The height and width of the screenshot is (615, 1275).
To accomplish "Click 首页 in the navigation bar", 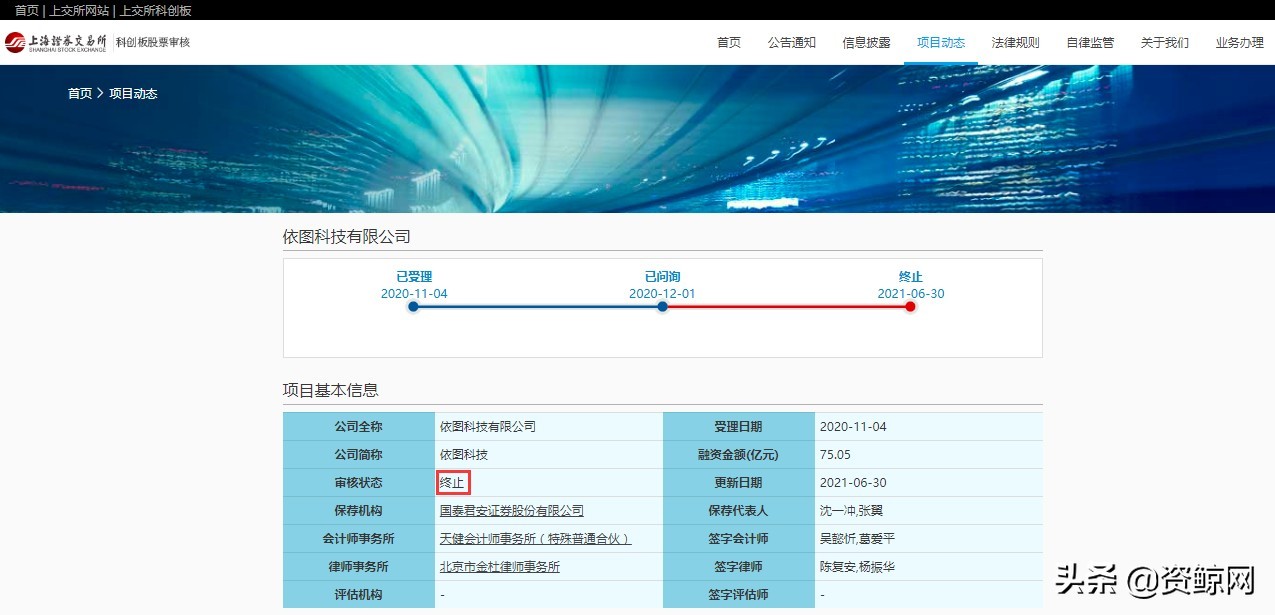I will click(x=727, y=43).
